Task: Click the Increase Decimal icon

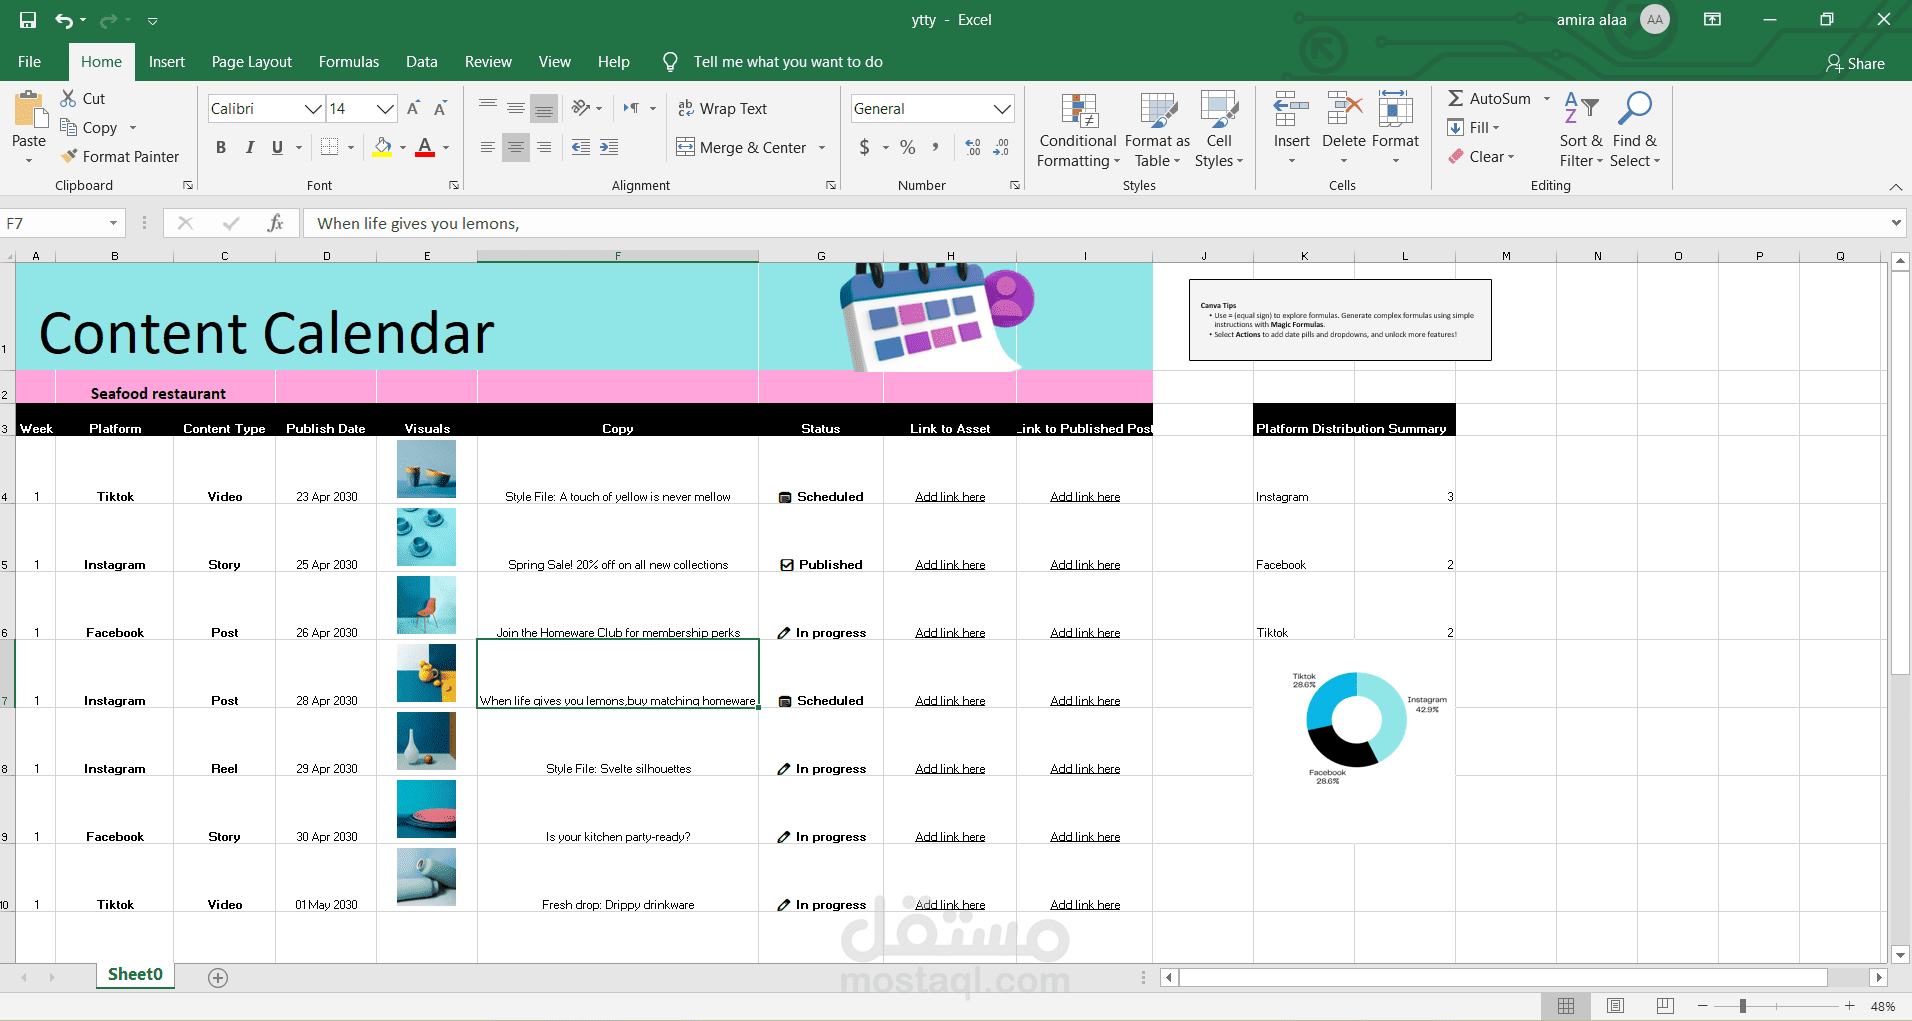Action: coord(973,147)
